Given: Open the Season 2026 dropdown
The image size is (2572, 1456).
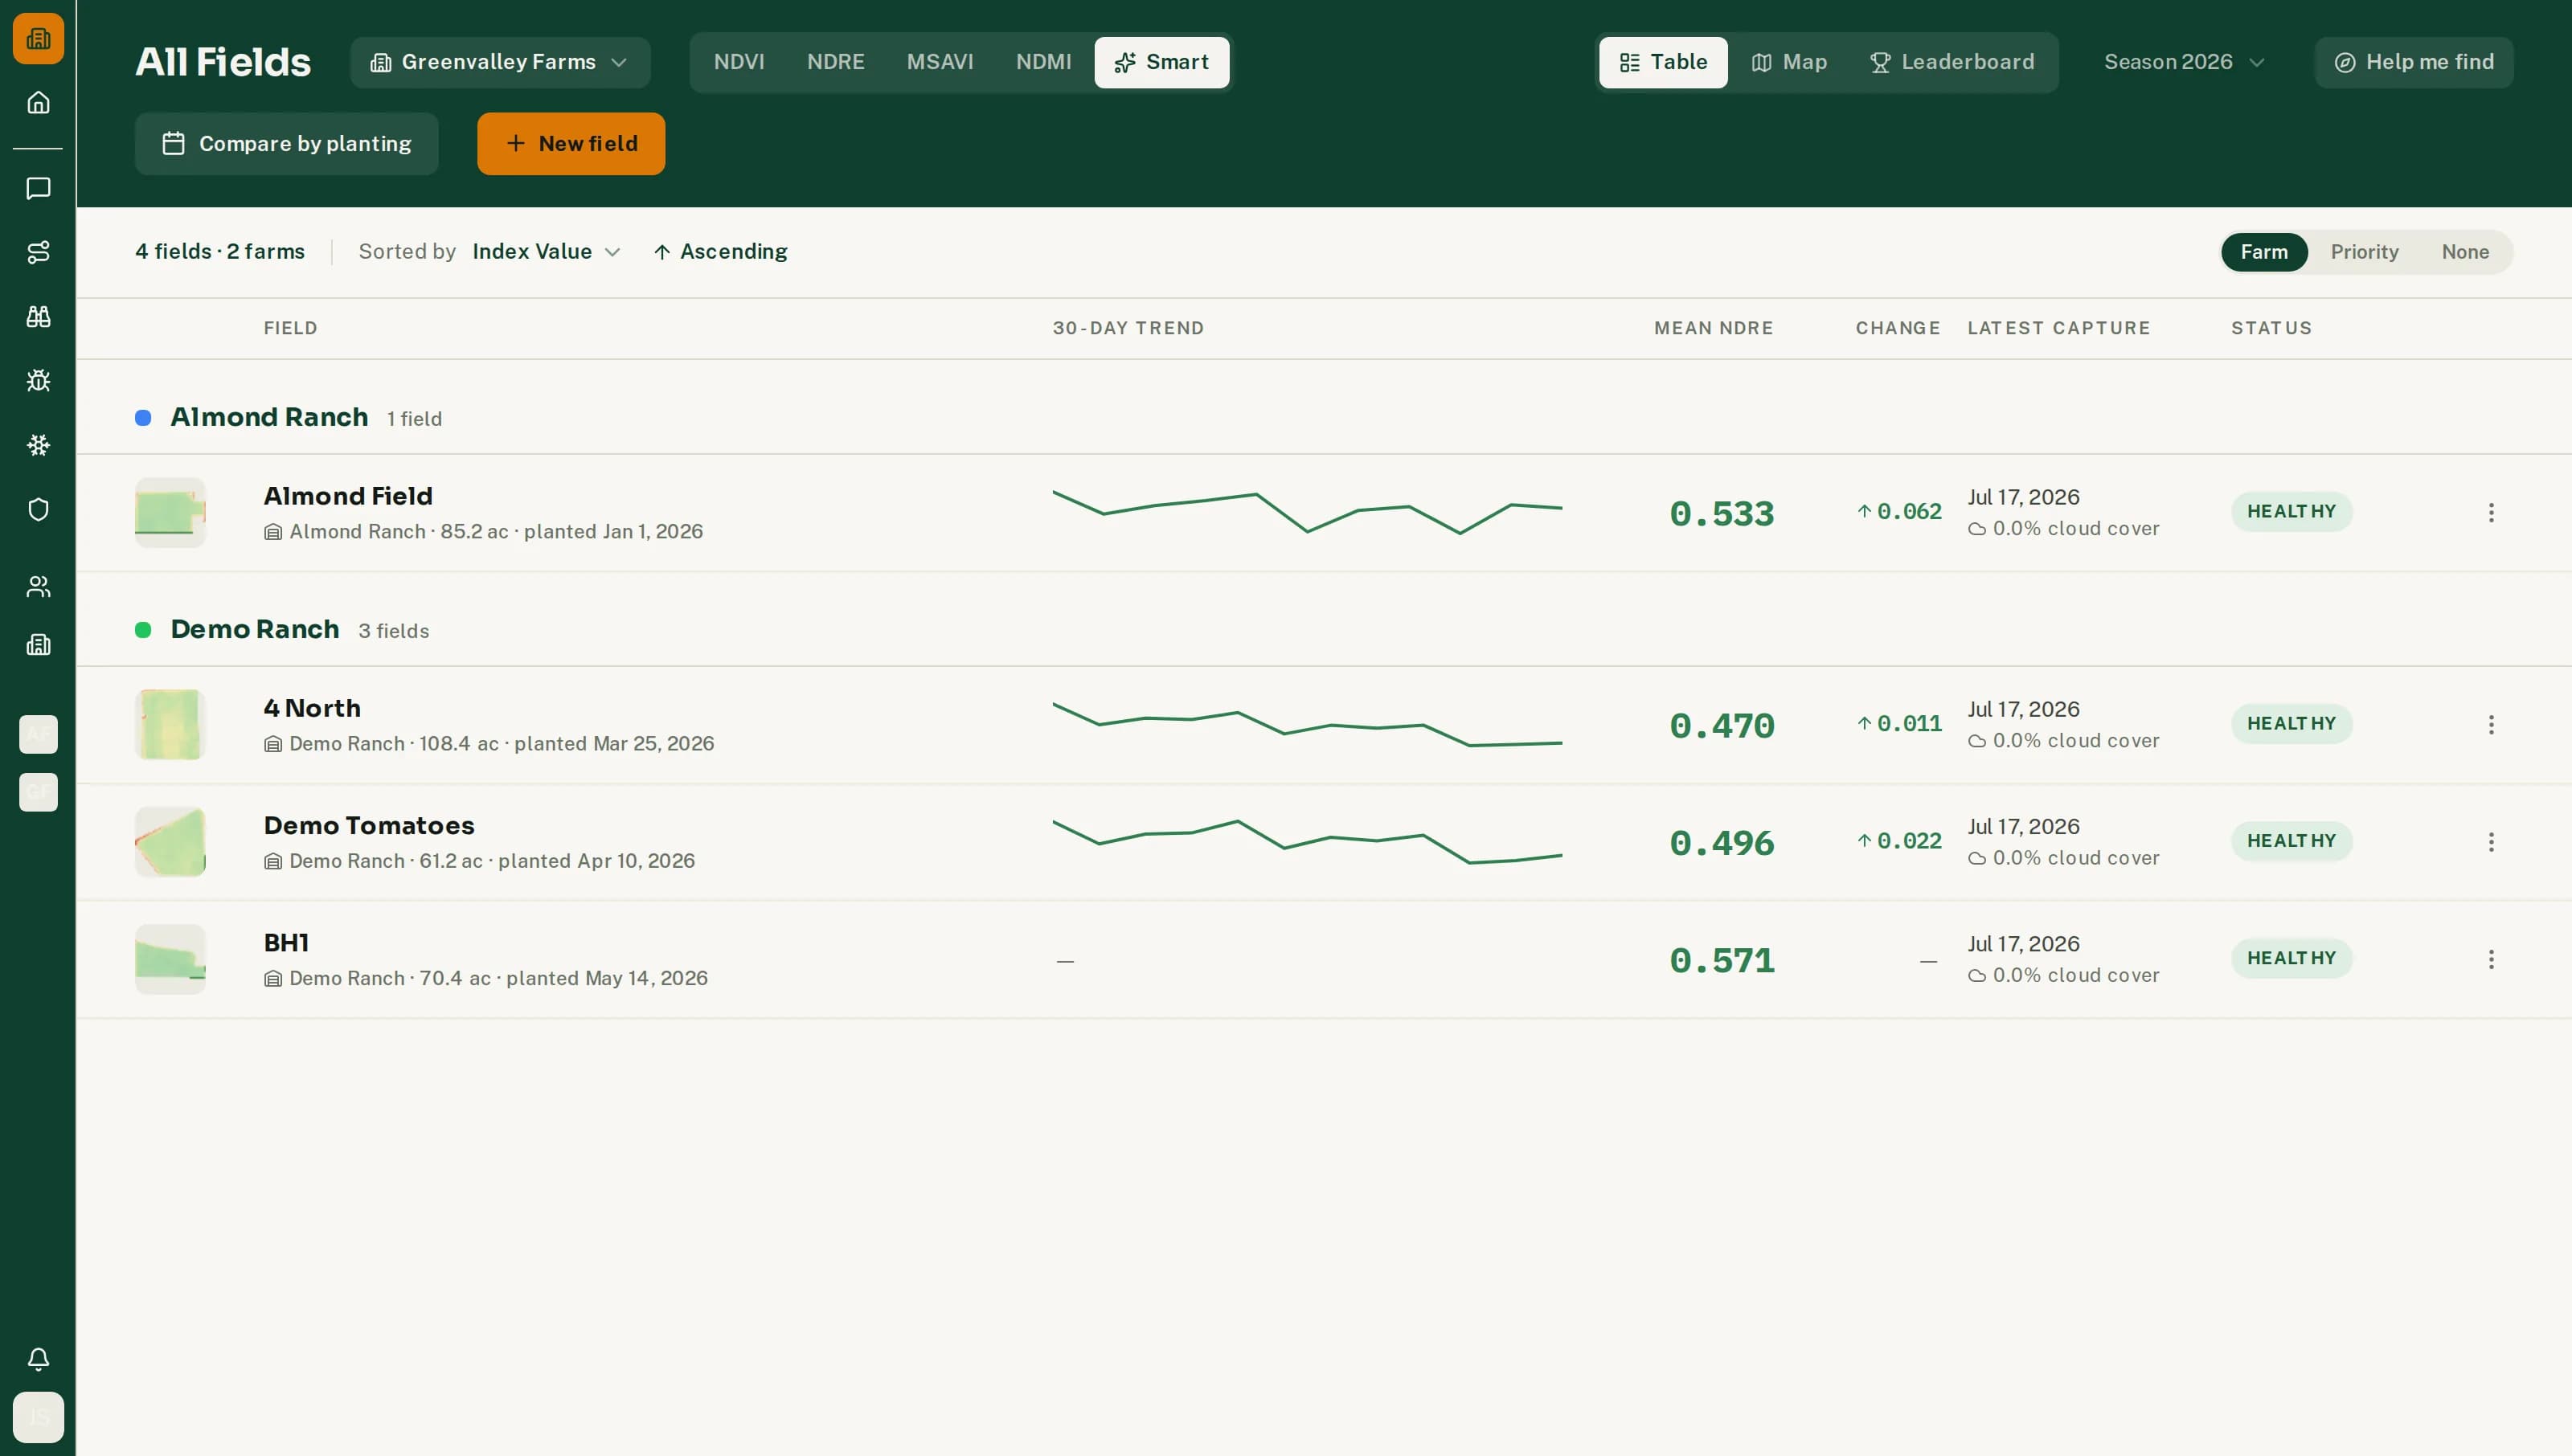Looking at the screenshot, I should 2184,62.
